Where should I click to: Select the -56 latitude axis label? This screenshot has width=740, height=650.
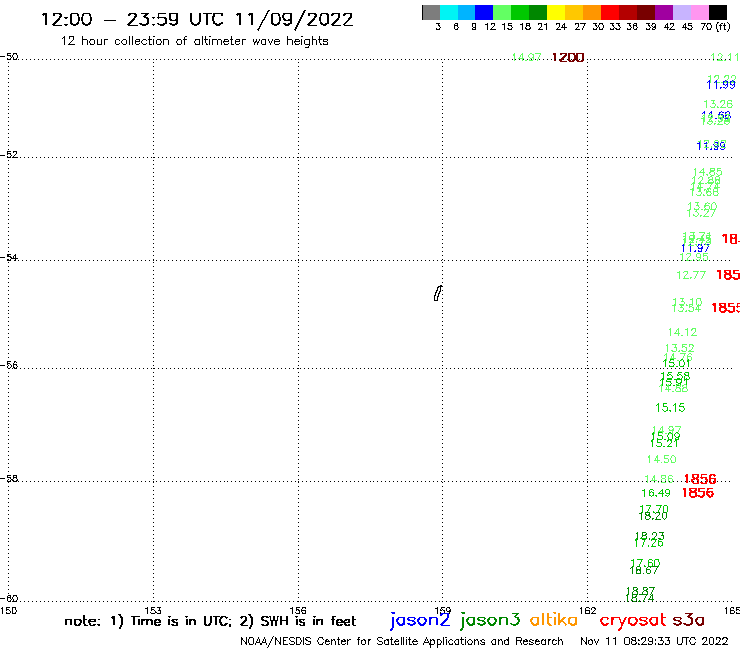(x=9, y=365)
